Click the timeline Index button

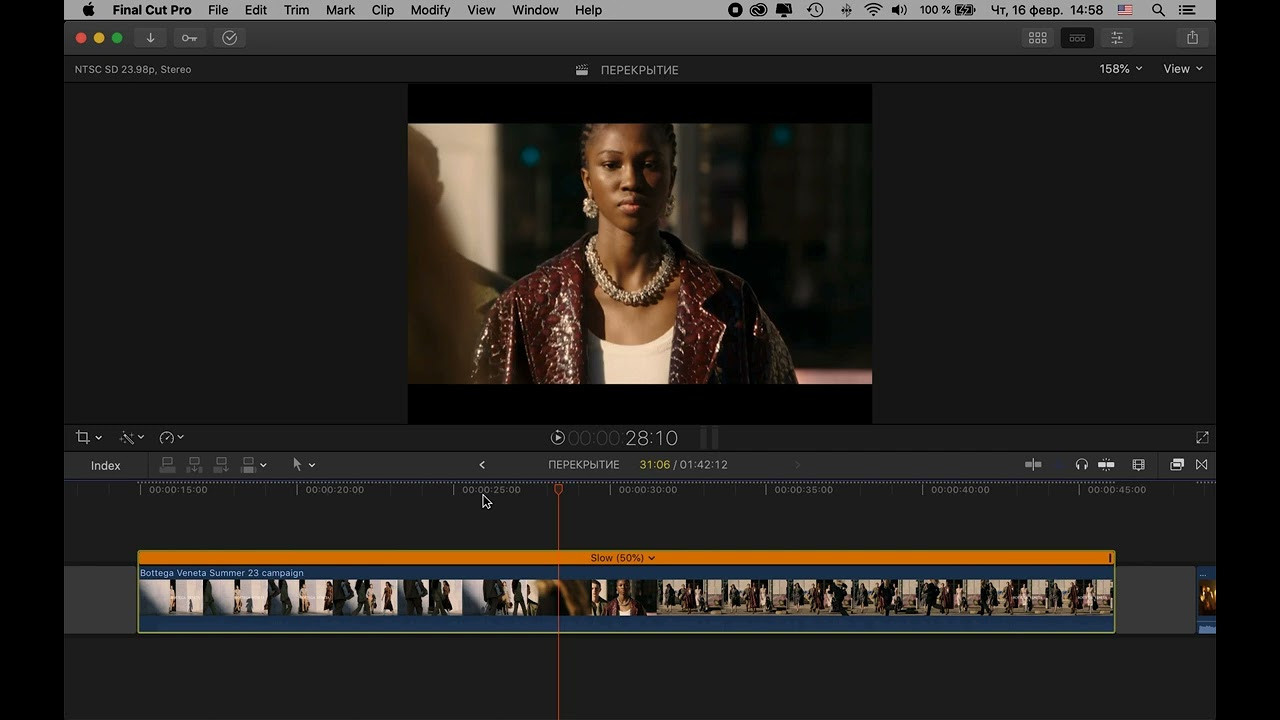tap(105, 466)
